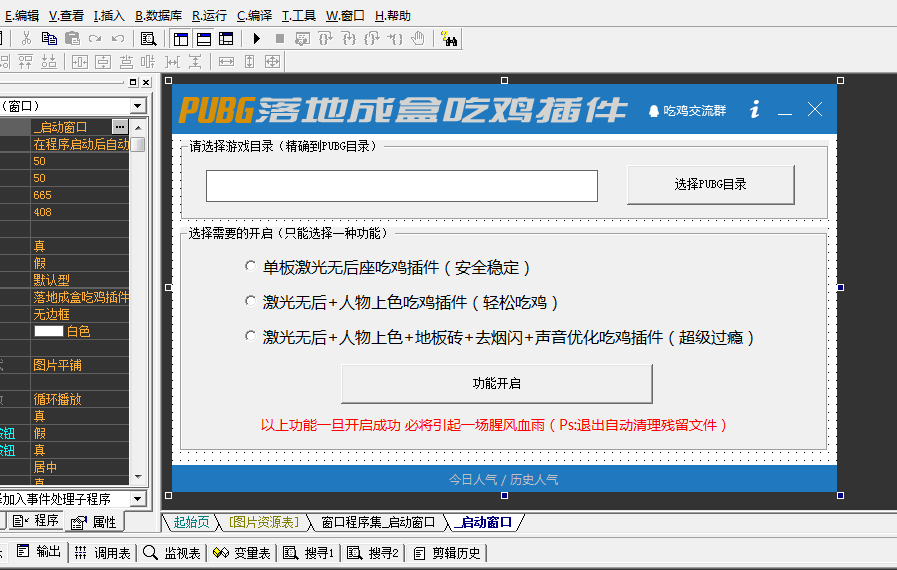897x570 pixels.
Task: Click the info 'i' icon in the blue header
Action: 755,109
